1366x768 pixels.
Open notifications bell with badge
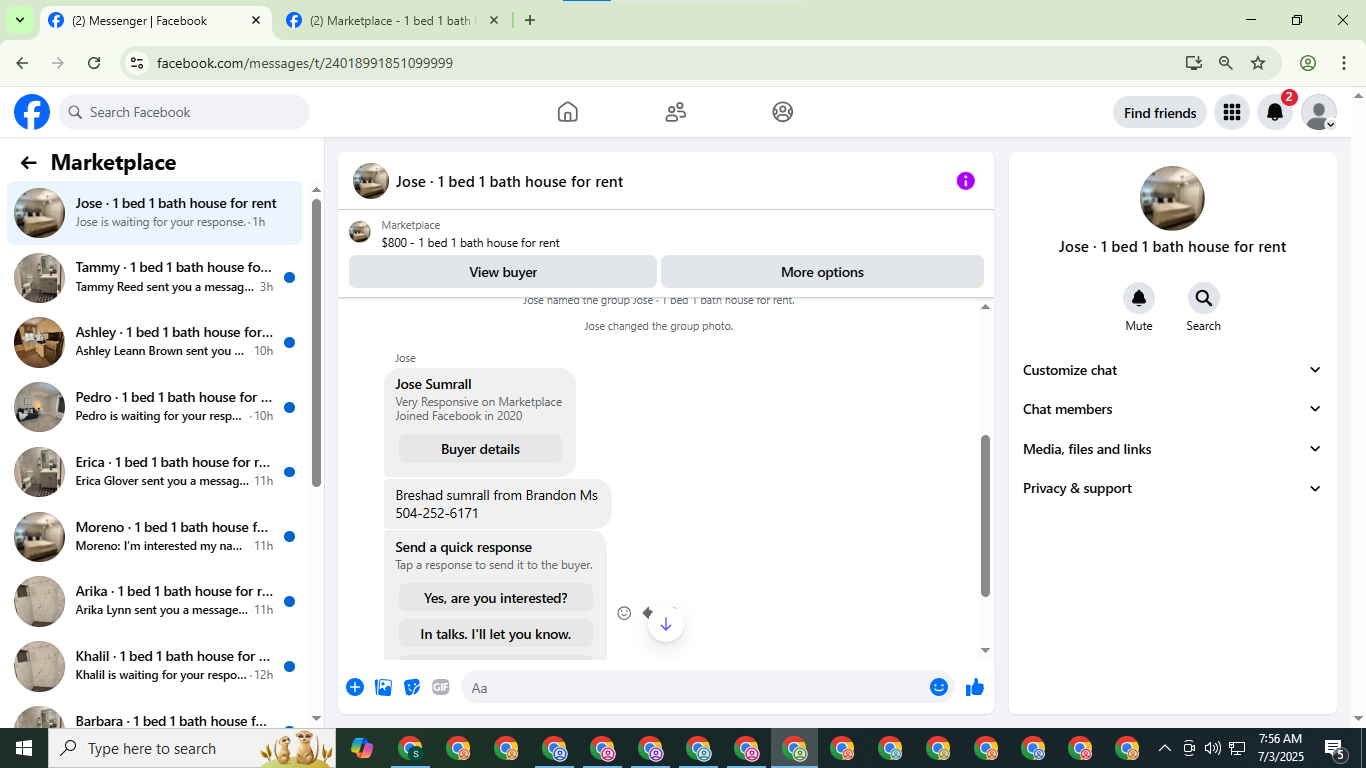point(1275,112)
